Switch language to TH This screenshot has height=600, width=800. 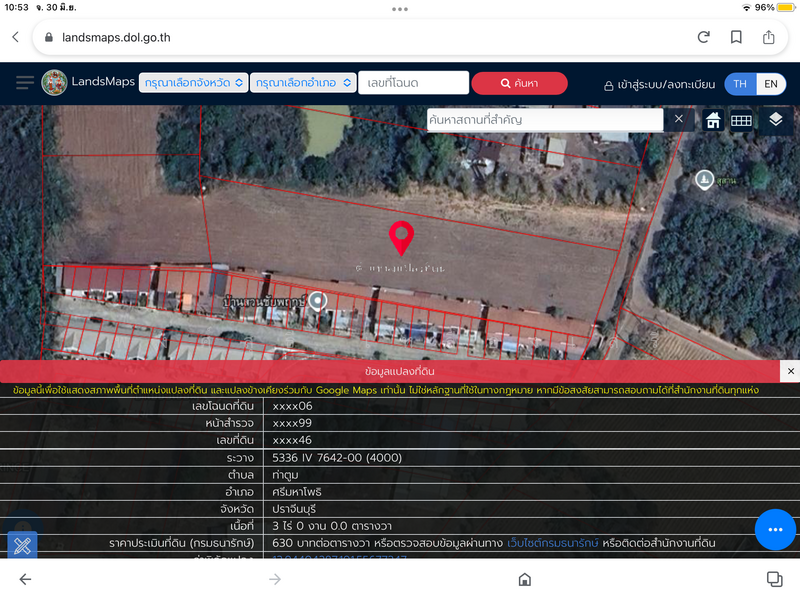[x=740, y=84]
